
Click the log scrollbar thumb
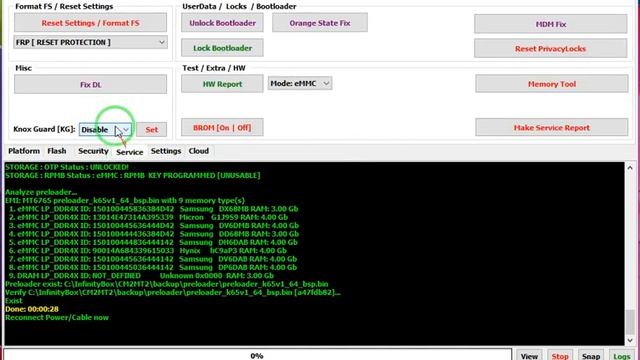tap(630, 321)
